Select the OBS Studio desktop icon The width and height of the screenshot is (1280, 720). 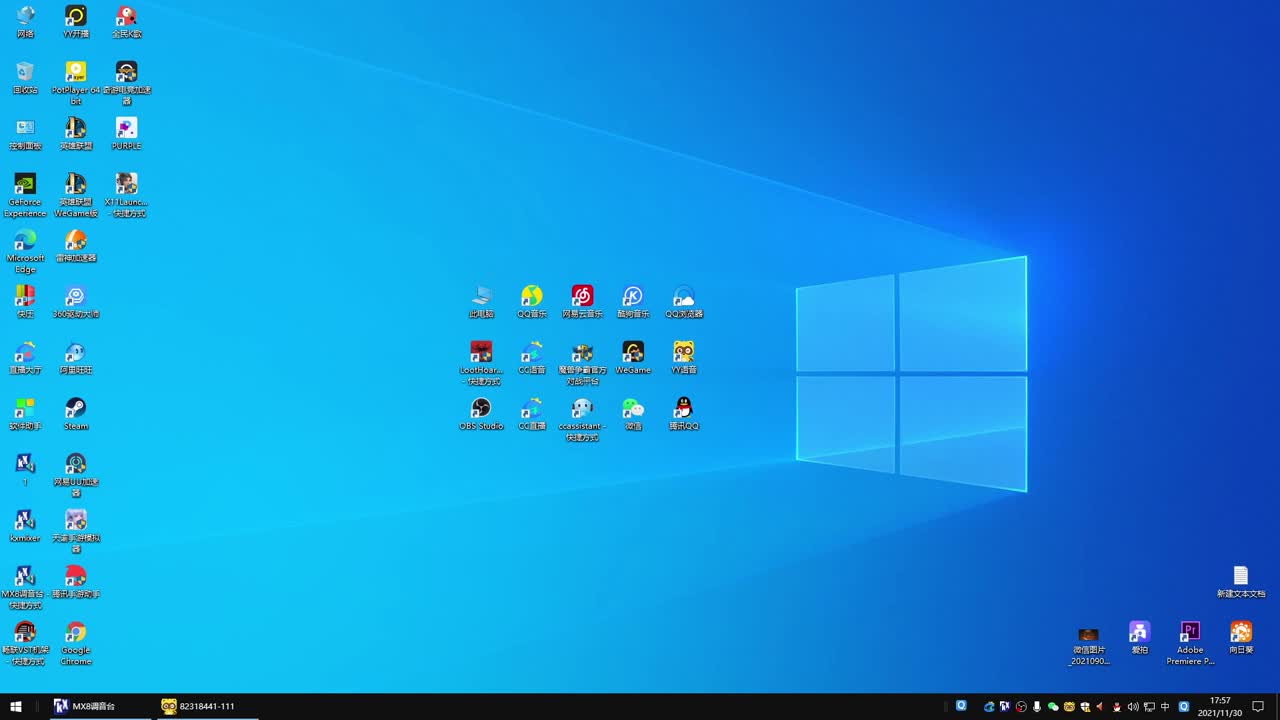point(482,414)
